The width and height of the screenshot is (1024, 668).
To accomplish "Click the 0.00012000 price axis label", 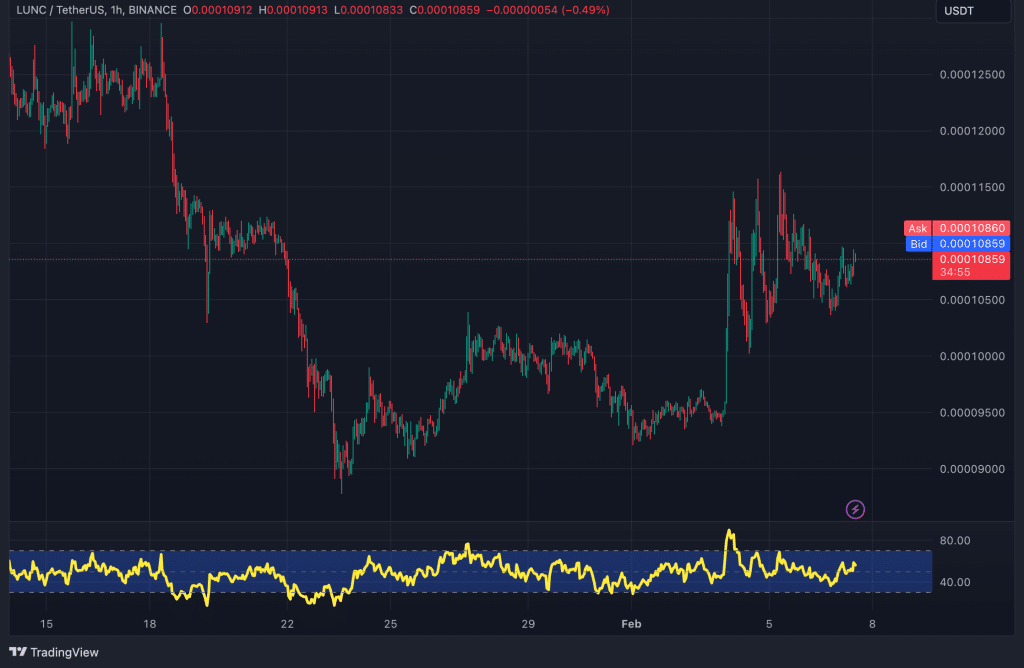I will click(972, 131).
